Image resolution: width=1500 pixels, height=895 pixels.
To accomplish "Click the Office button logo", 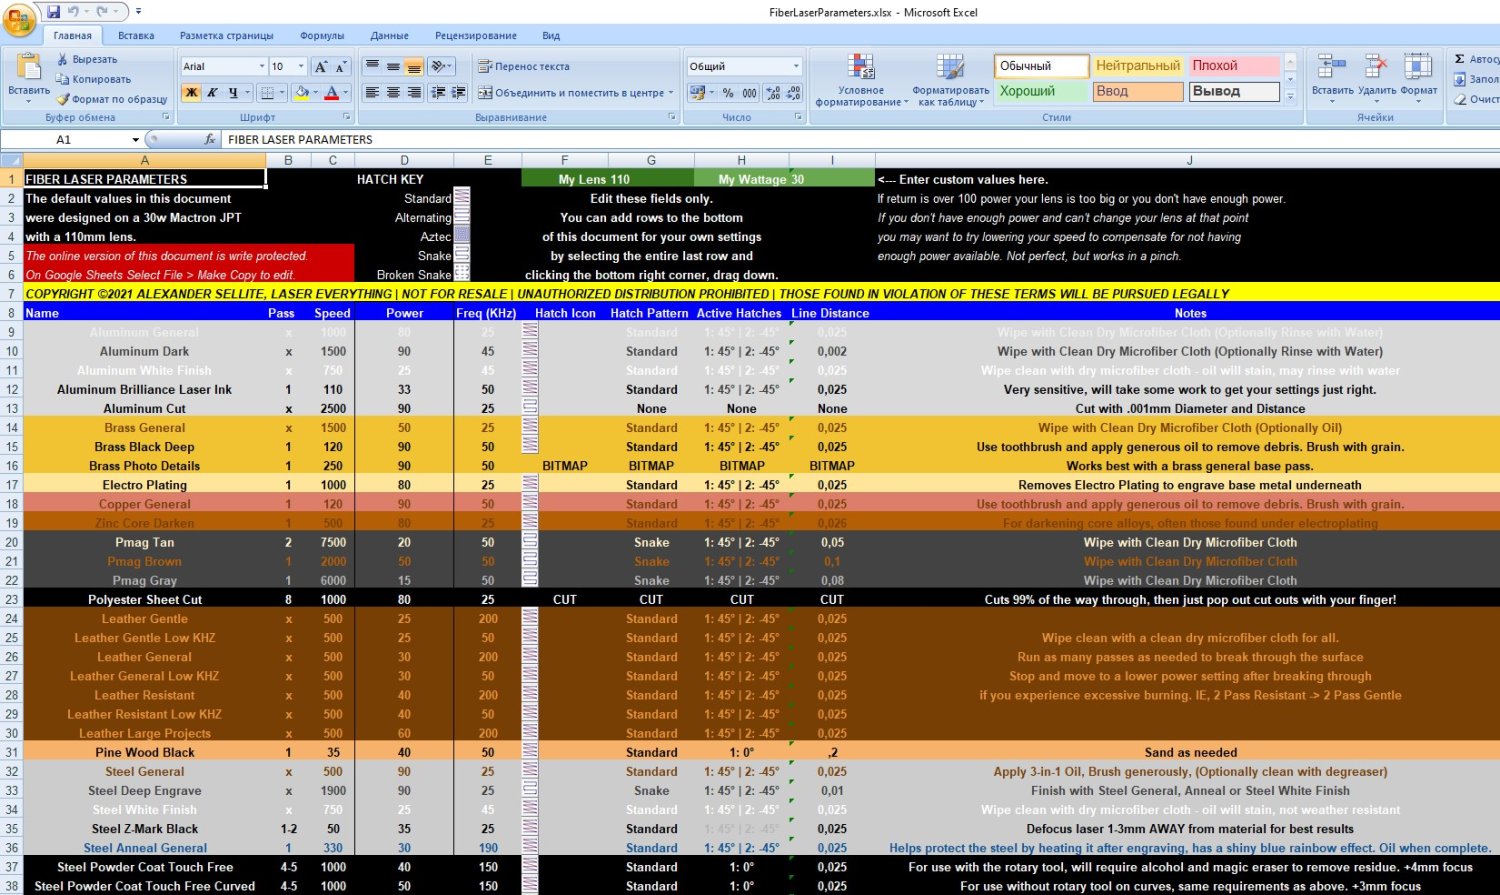I will (18, 19).
